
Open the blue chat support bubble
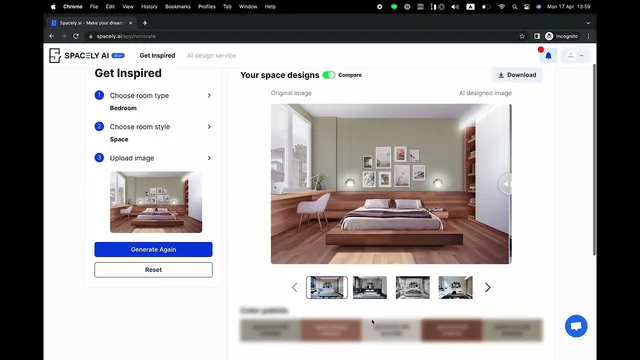coord(576,326)
